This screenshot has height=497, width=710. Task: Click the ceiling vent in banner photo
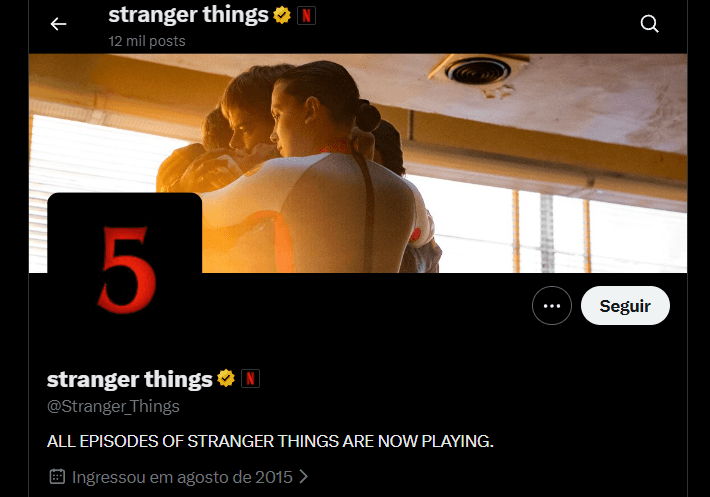pyautogui.click(x=478, y=71)
